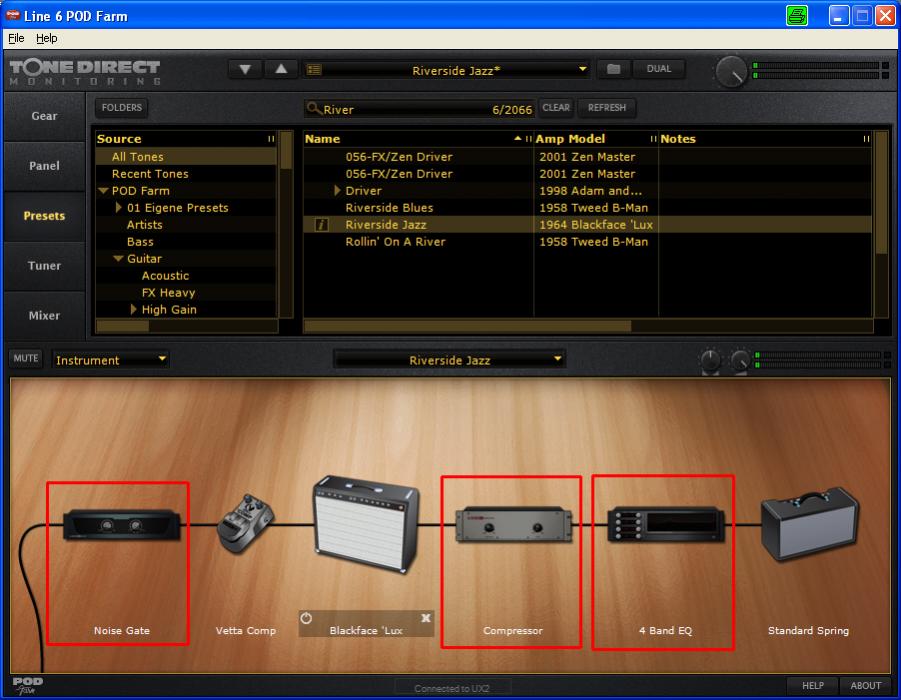The width and height of the screenshot is (901, 700).
Task: Click the previous preset down arrow
Action: 245,70
